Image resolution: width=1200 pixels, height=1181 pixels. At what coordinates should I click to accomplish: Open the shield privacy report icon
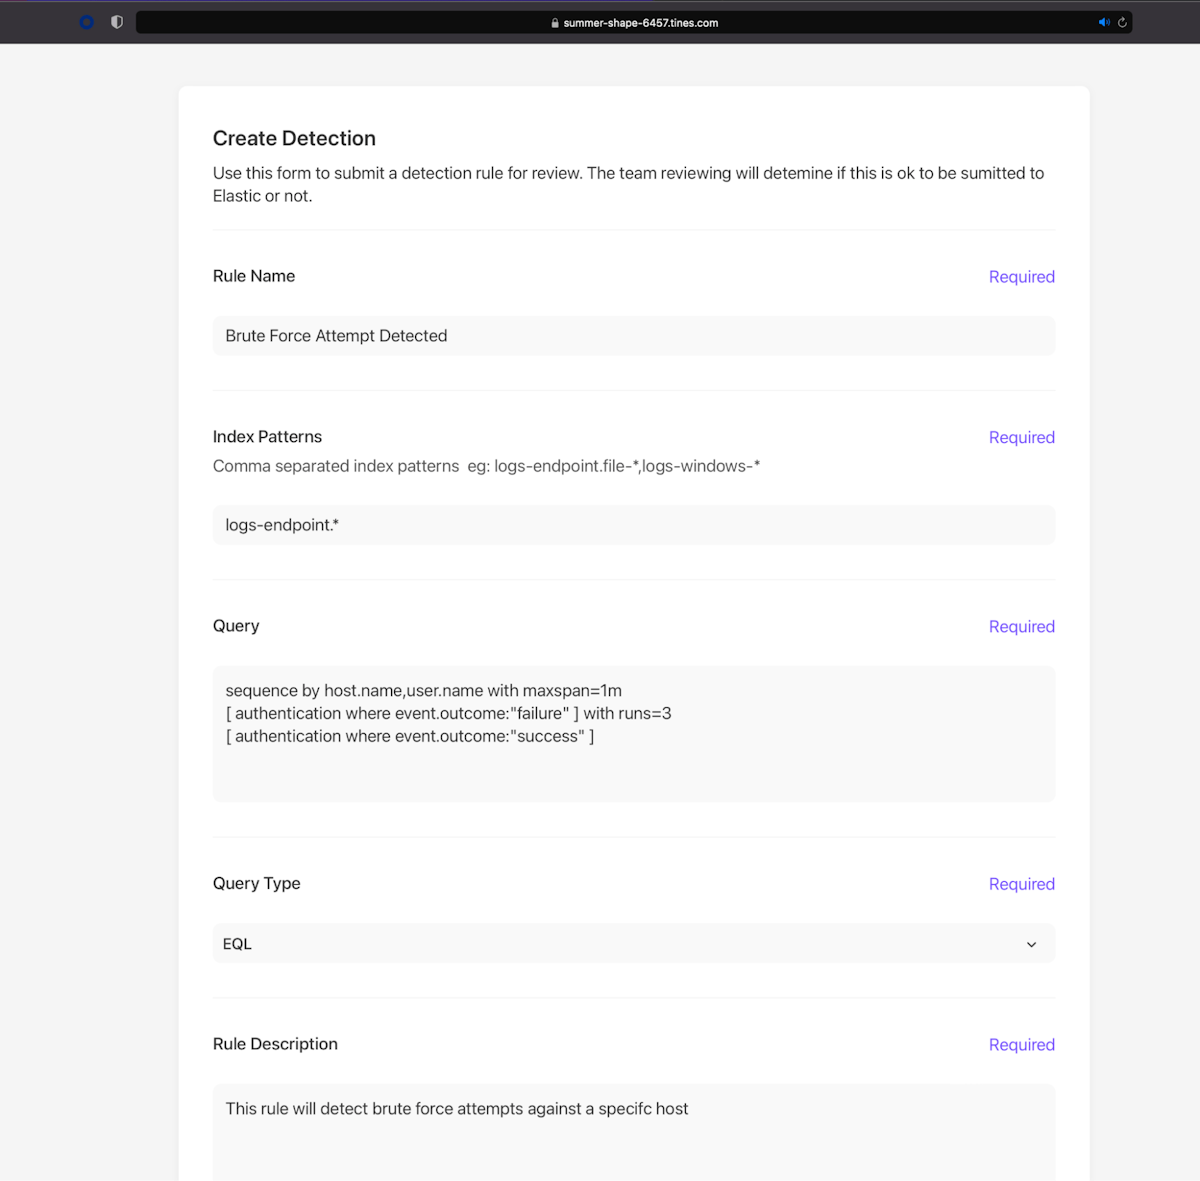(117, 22)
